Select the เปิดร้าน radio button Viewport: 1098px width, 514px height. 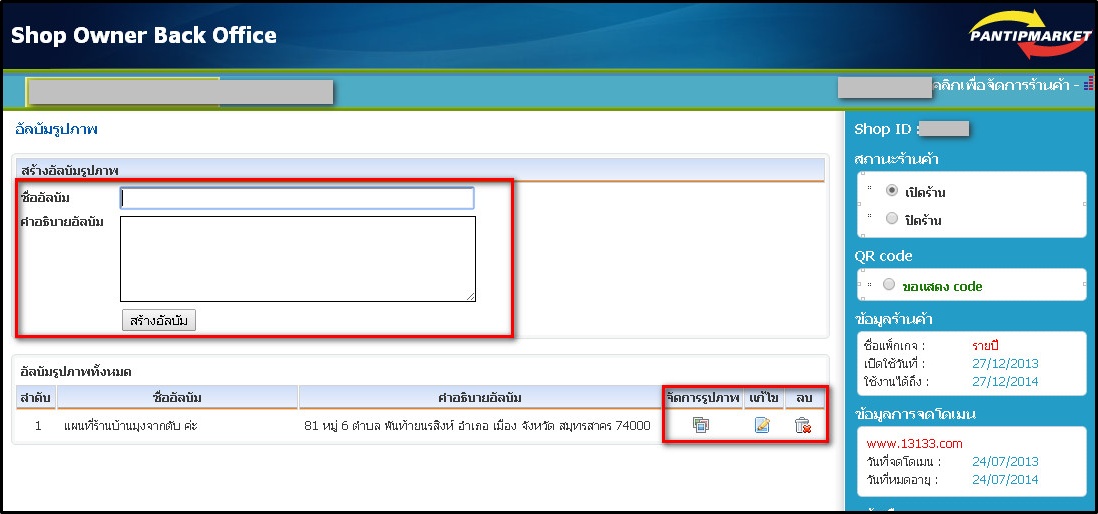pos(892,191)
